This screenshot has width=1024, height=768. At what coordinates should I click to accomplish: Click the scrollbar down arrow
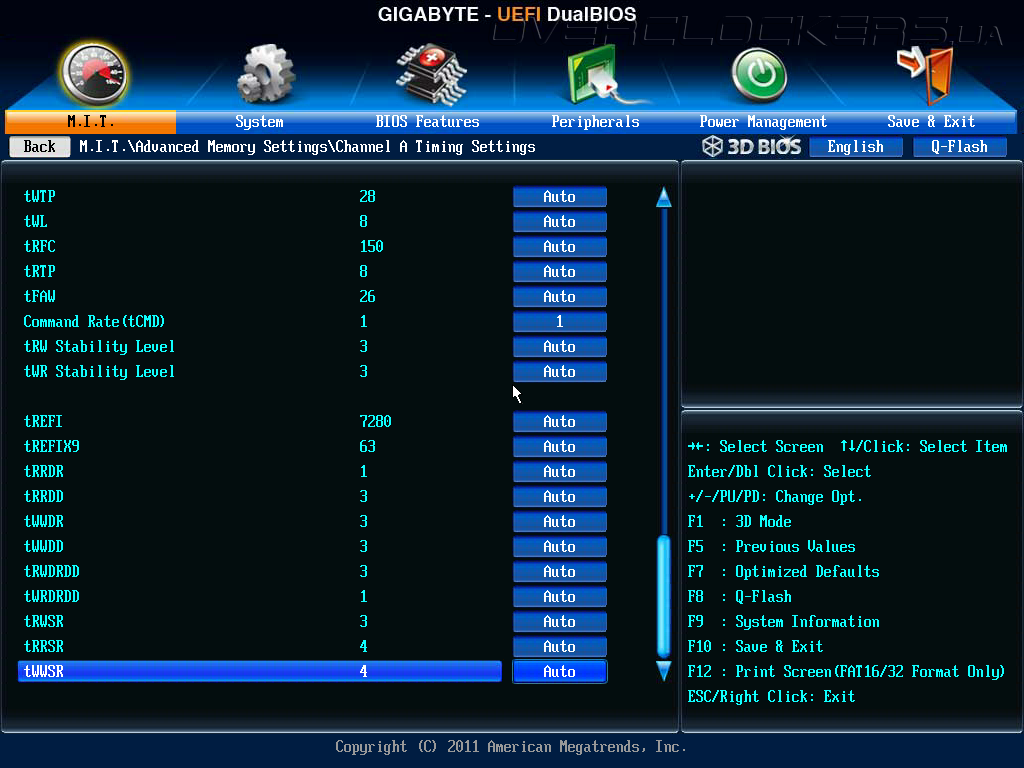pos(664,671)
